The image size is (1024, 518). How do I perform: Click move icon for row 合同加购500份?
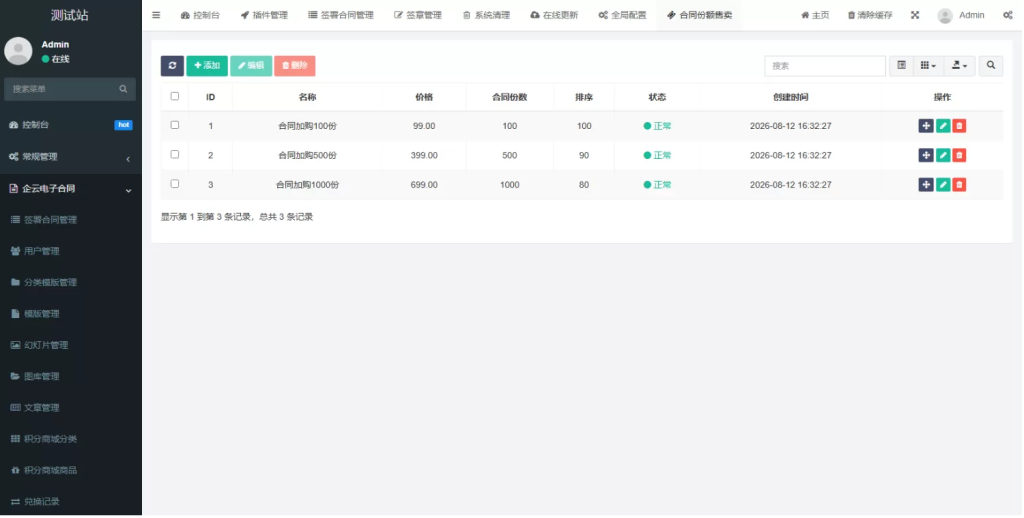click(x=926, y=155)
